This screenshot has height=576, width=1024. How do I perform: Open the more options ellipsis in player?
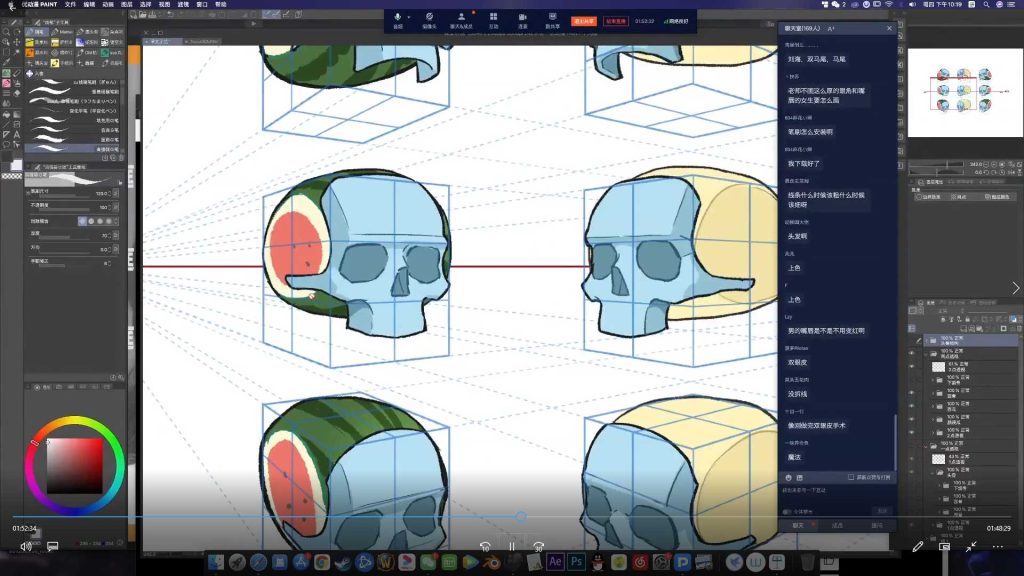pos(997,547)
